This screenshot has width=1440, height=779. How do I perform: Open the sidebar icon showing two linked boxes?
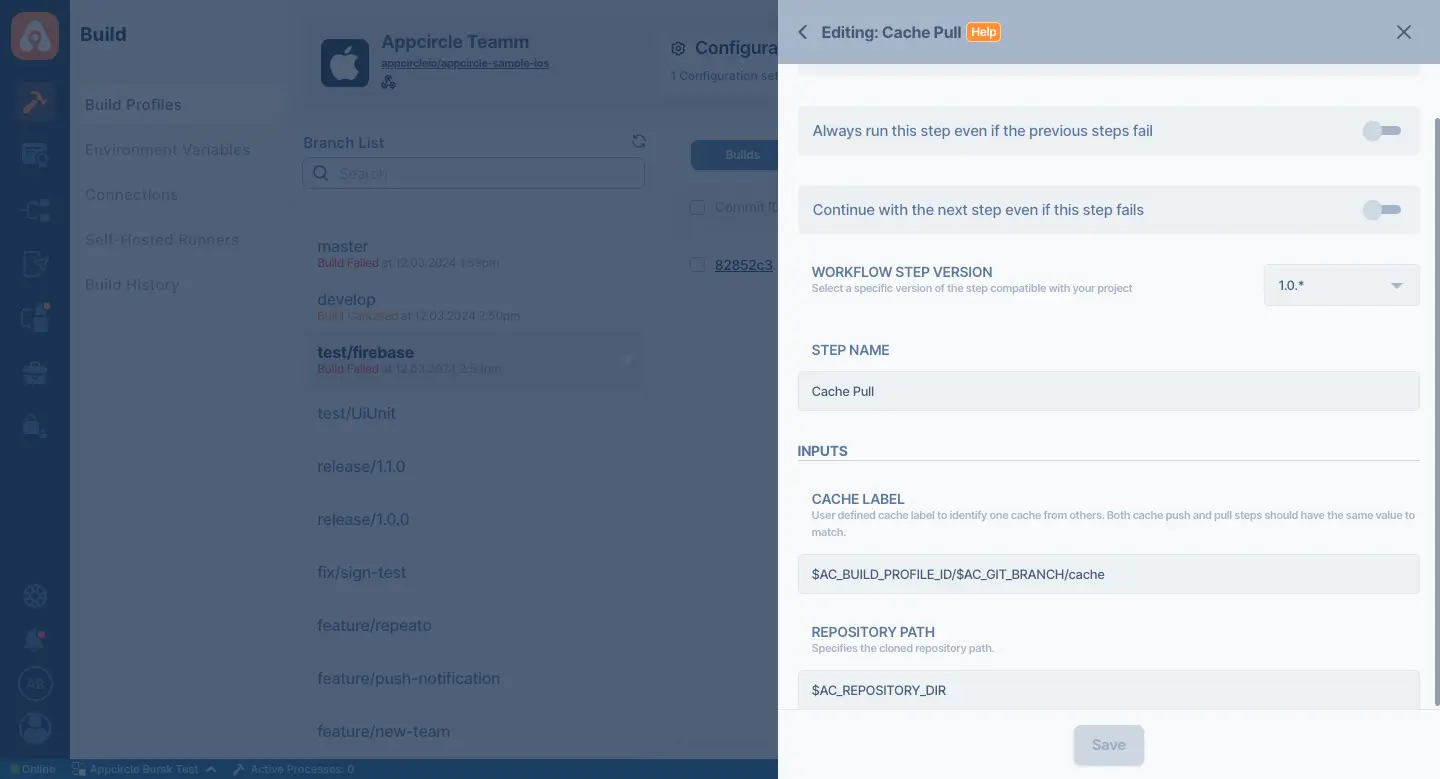tap(35, 210)
